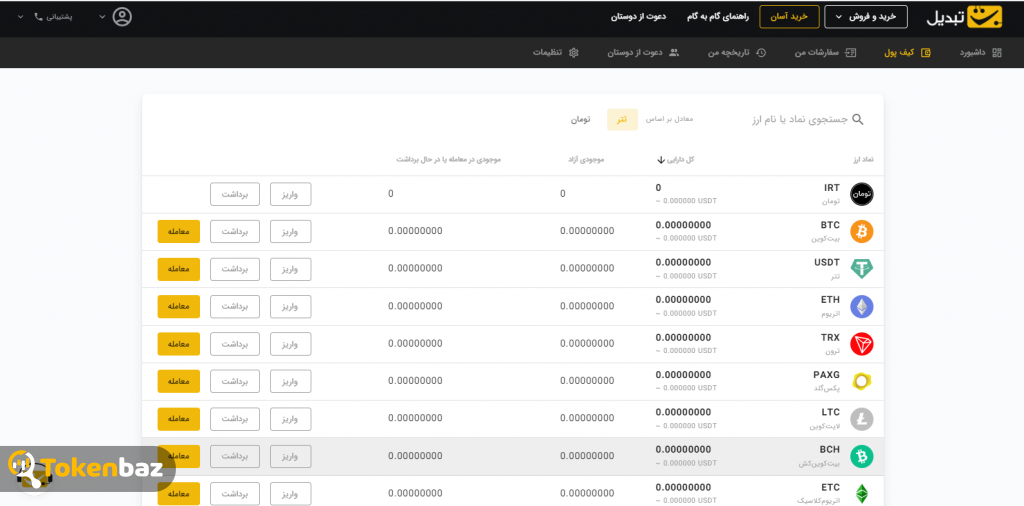Screen dimensions: 1024x506
Task: Click the IRT toman coin icon
Action: click(861, 194)
